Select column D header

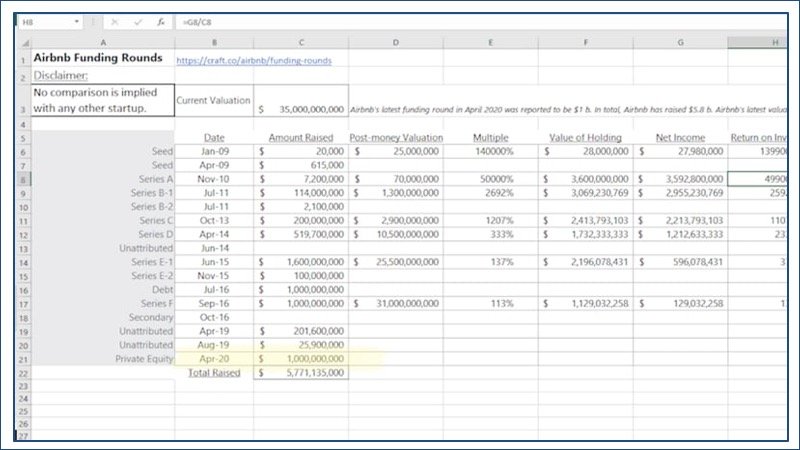coord(396,43)
